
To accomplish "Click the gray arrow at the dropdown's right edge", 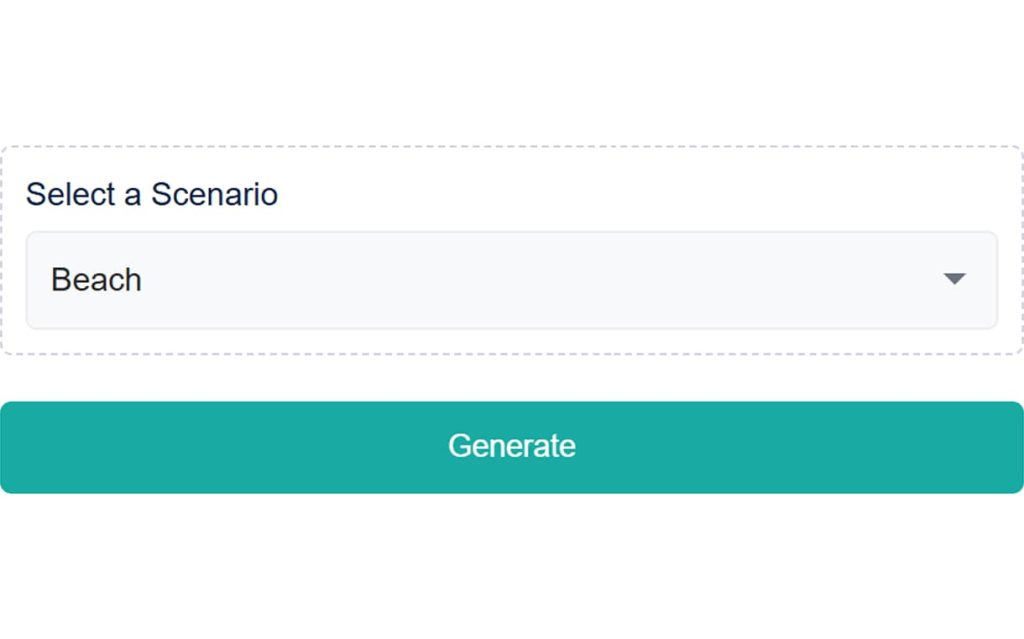I will [x=954, y=279].
